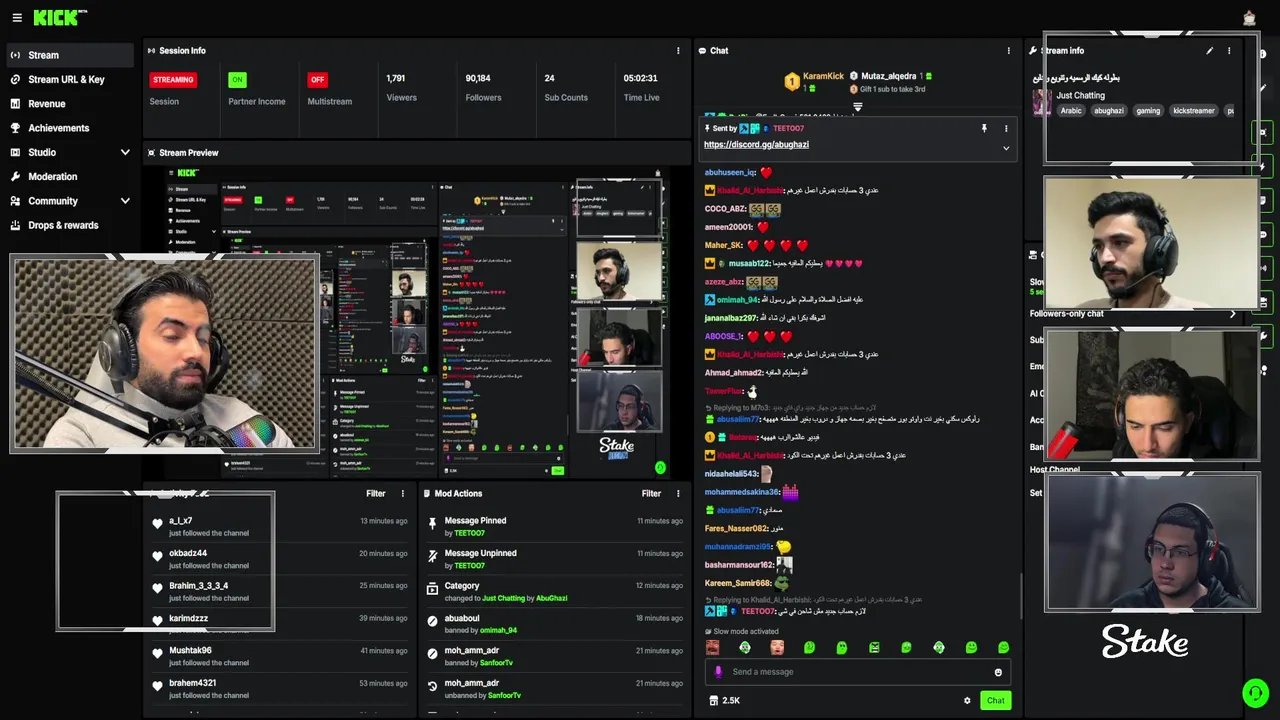Open the hamburger menu beside the KICK logo
The image size is (1280, 720).
tap(17, 18)
